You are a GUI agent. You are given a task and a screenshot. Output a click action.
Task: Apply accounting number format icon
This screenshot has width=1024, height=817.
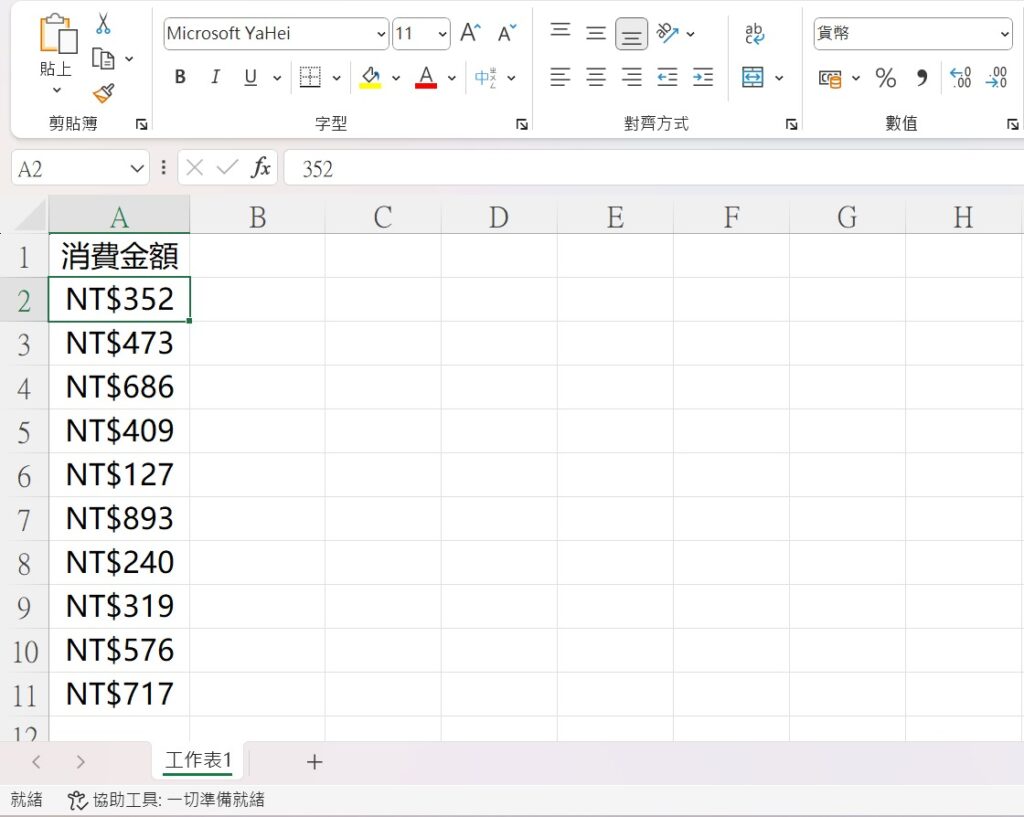[x=830, y=78]
